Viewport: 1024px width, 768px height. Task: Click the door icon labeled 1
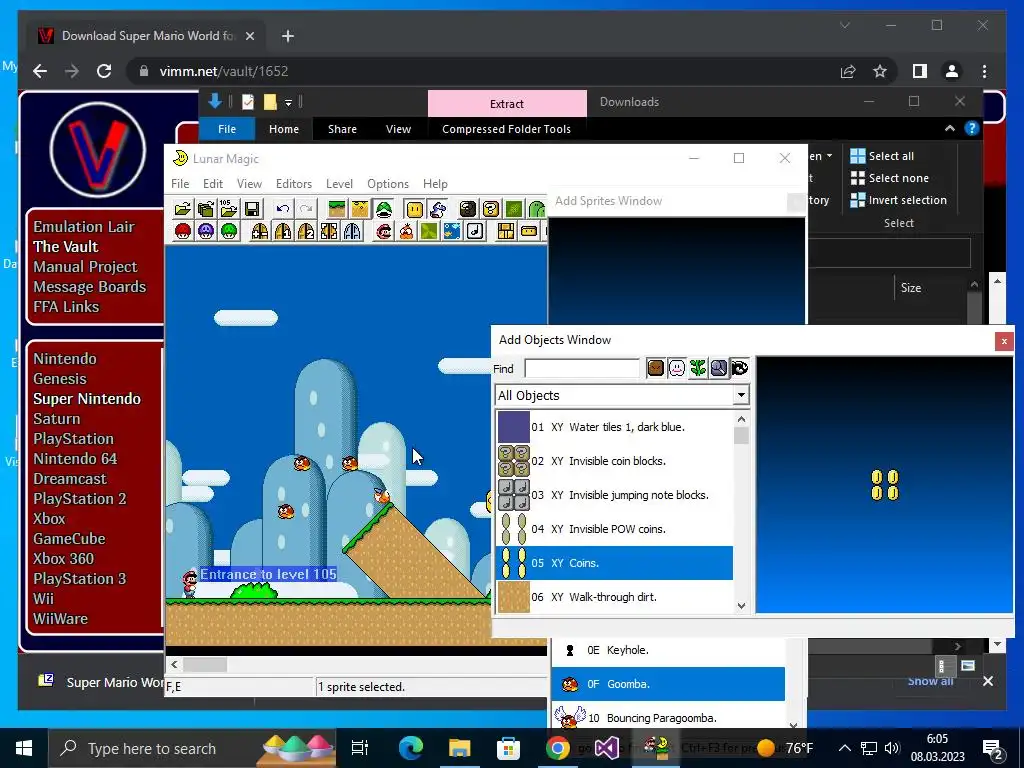[283, 231]
